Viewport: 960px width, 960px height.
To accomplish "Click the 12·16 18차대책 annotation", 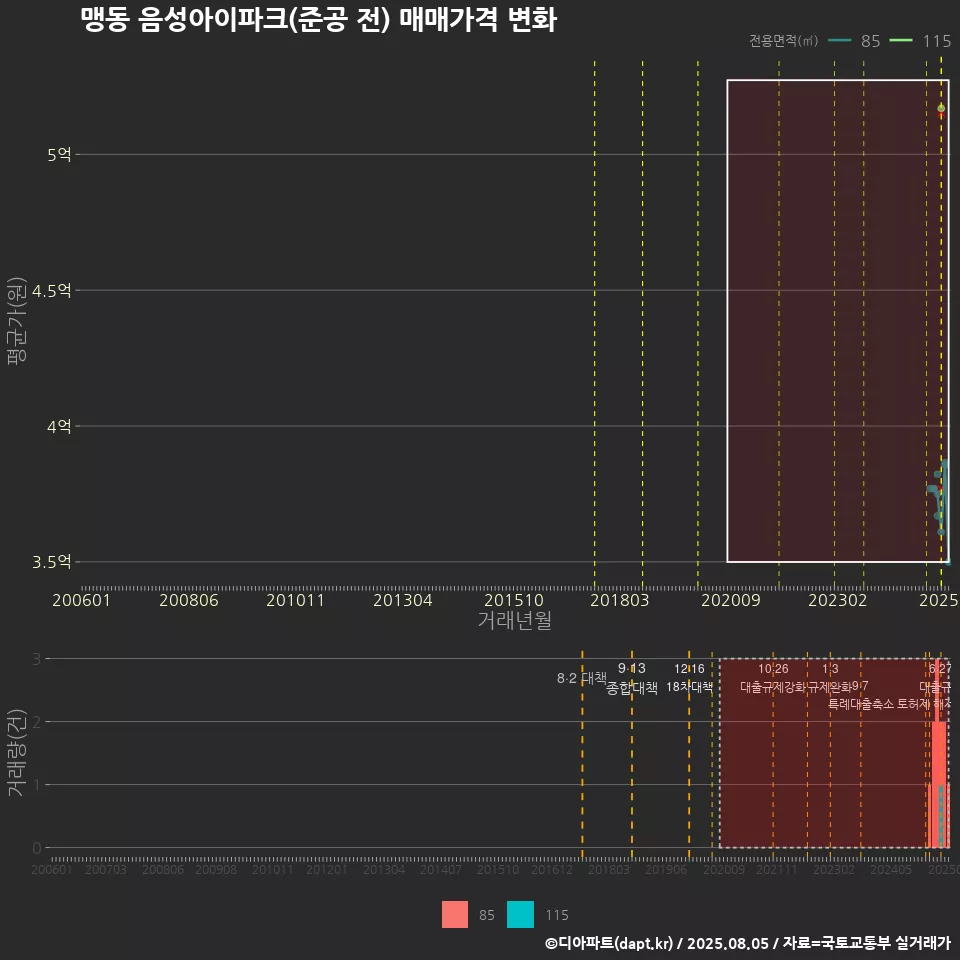I will (689, 678).
